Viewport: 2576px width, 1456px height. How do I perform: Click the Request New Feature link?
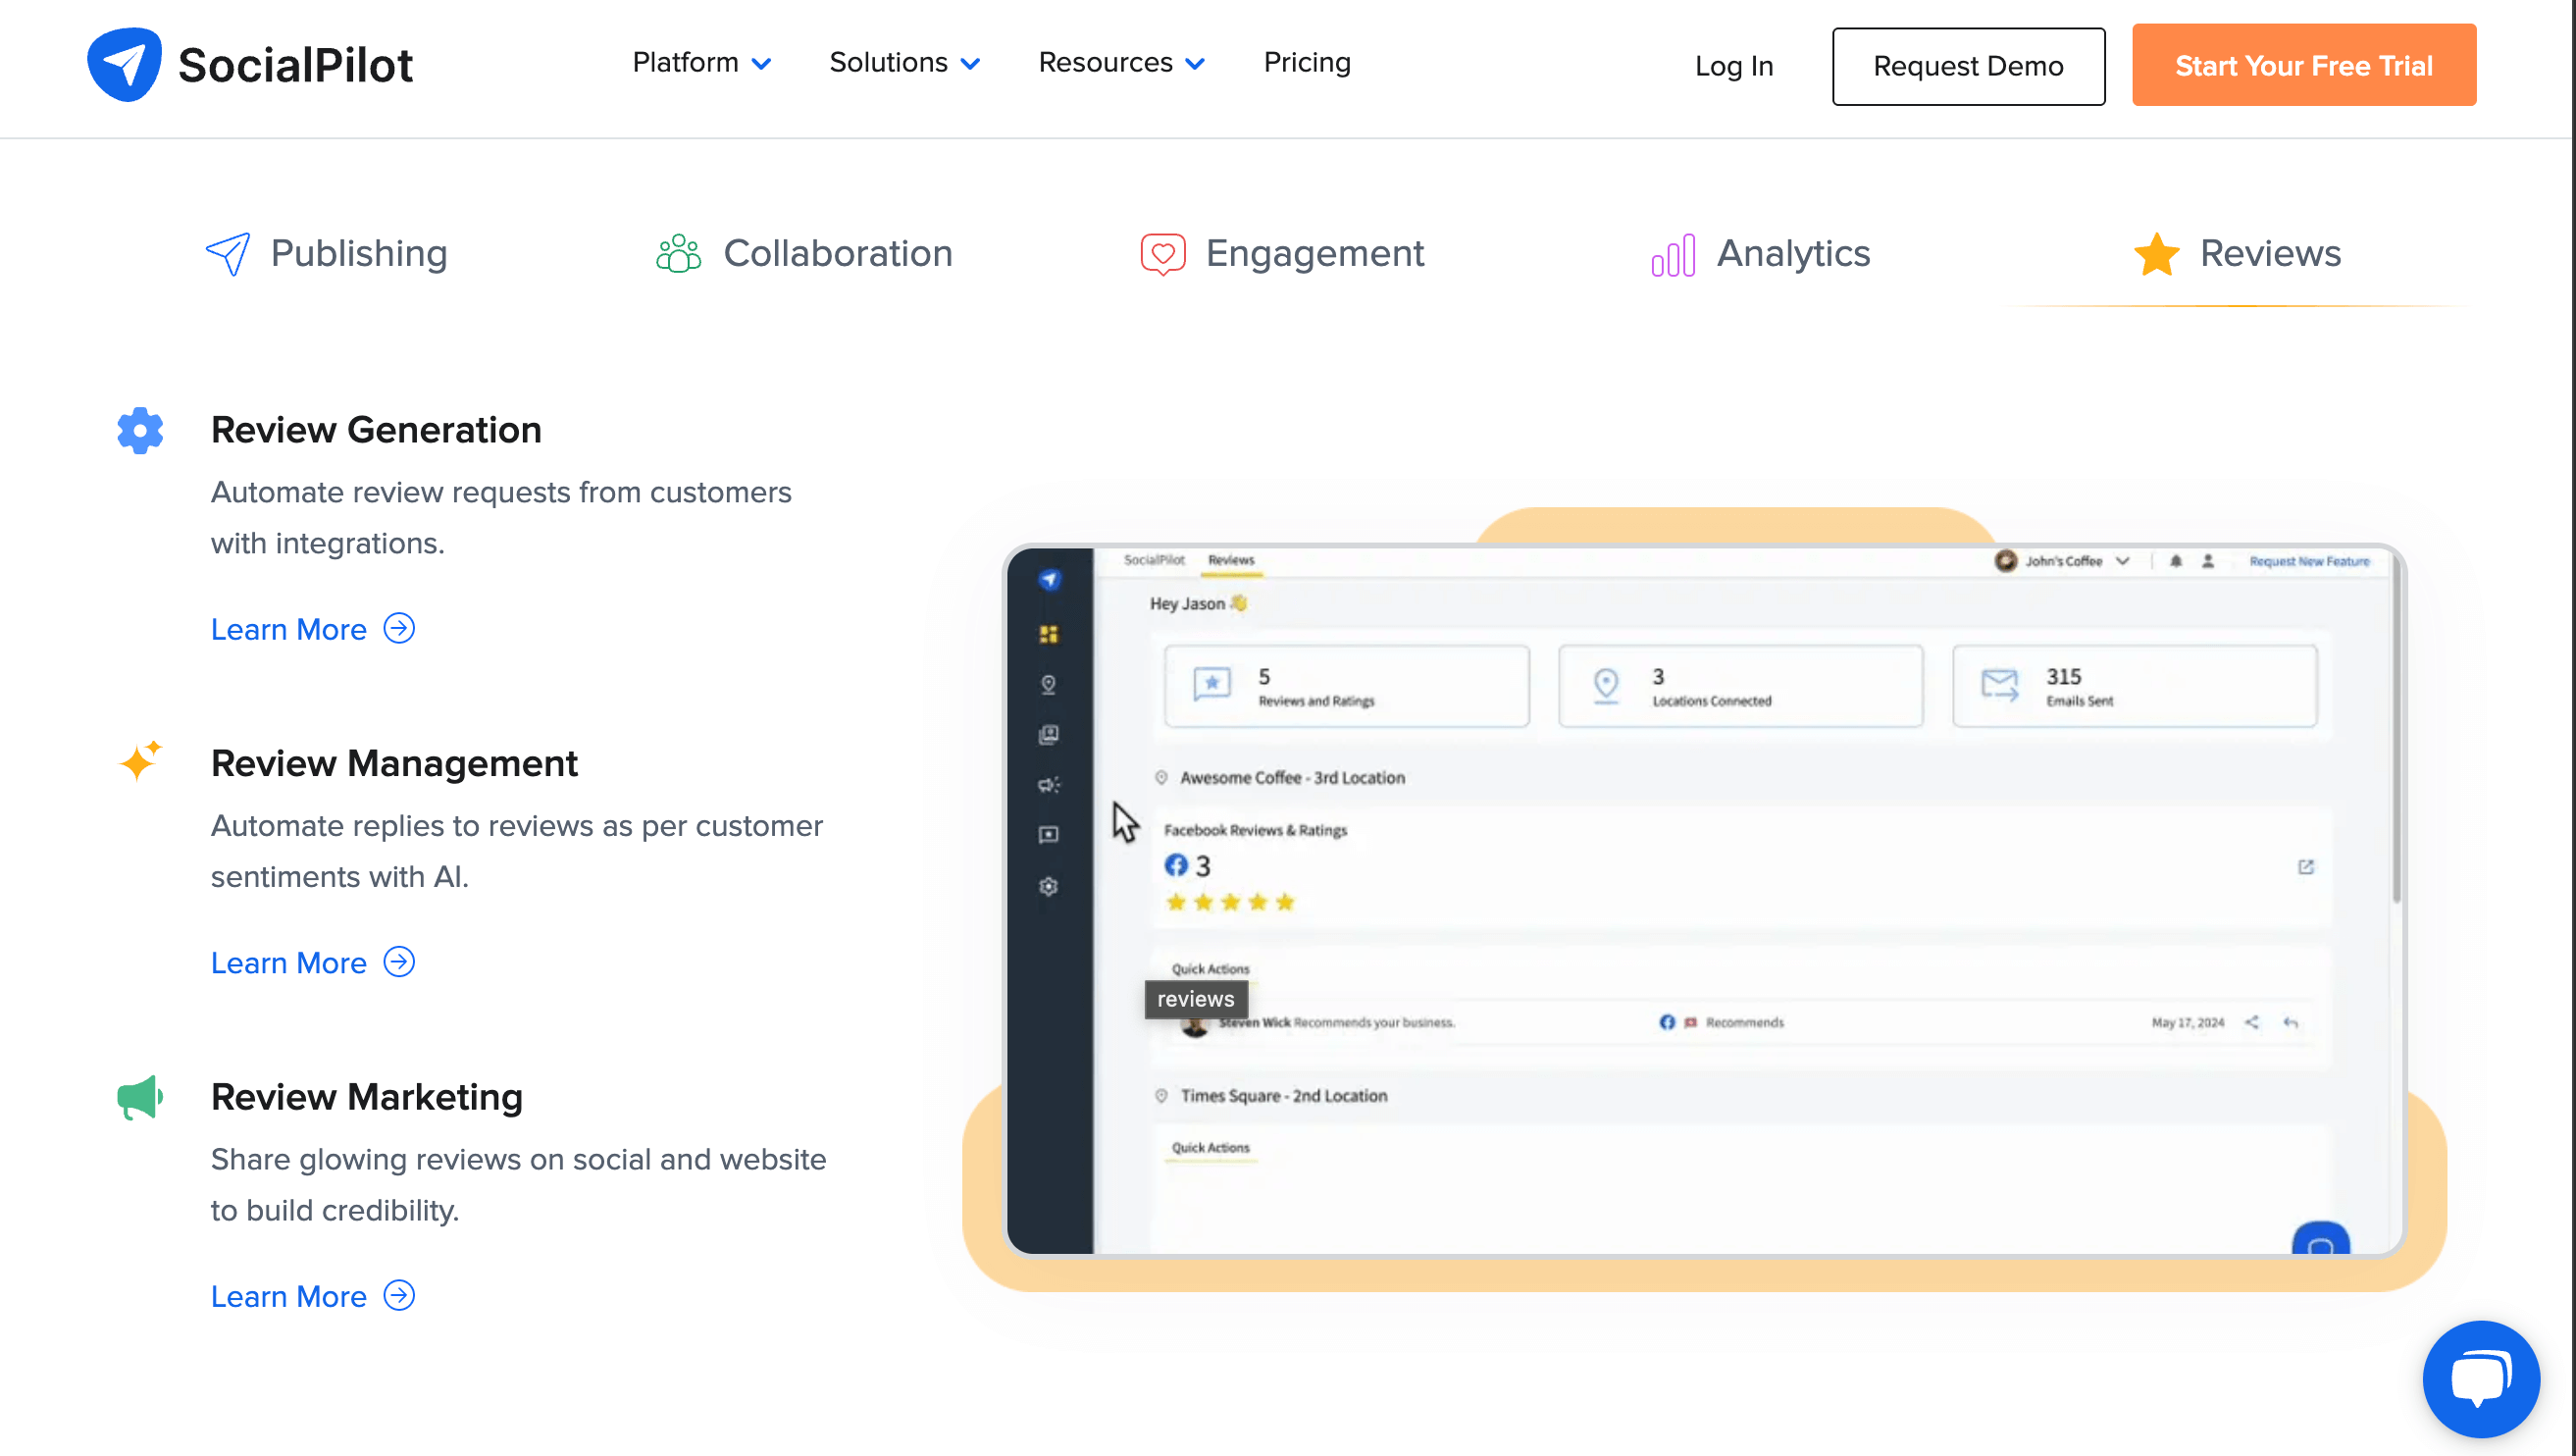pyautogui.click(x=2309, y=561)
